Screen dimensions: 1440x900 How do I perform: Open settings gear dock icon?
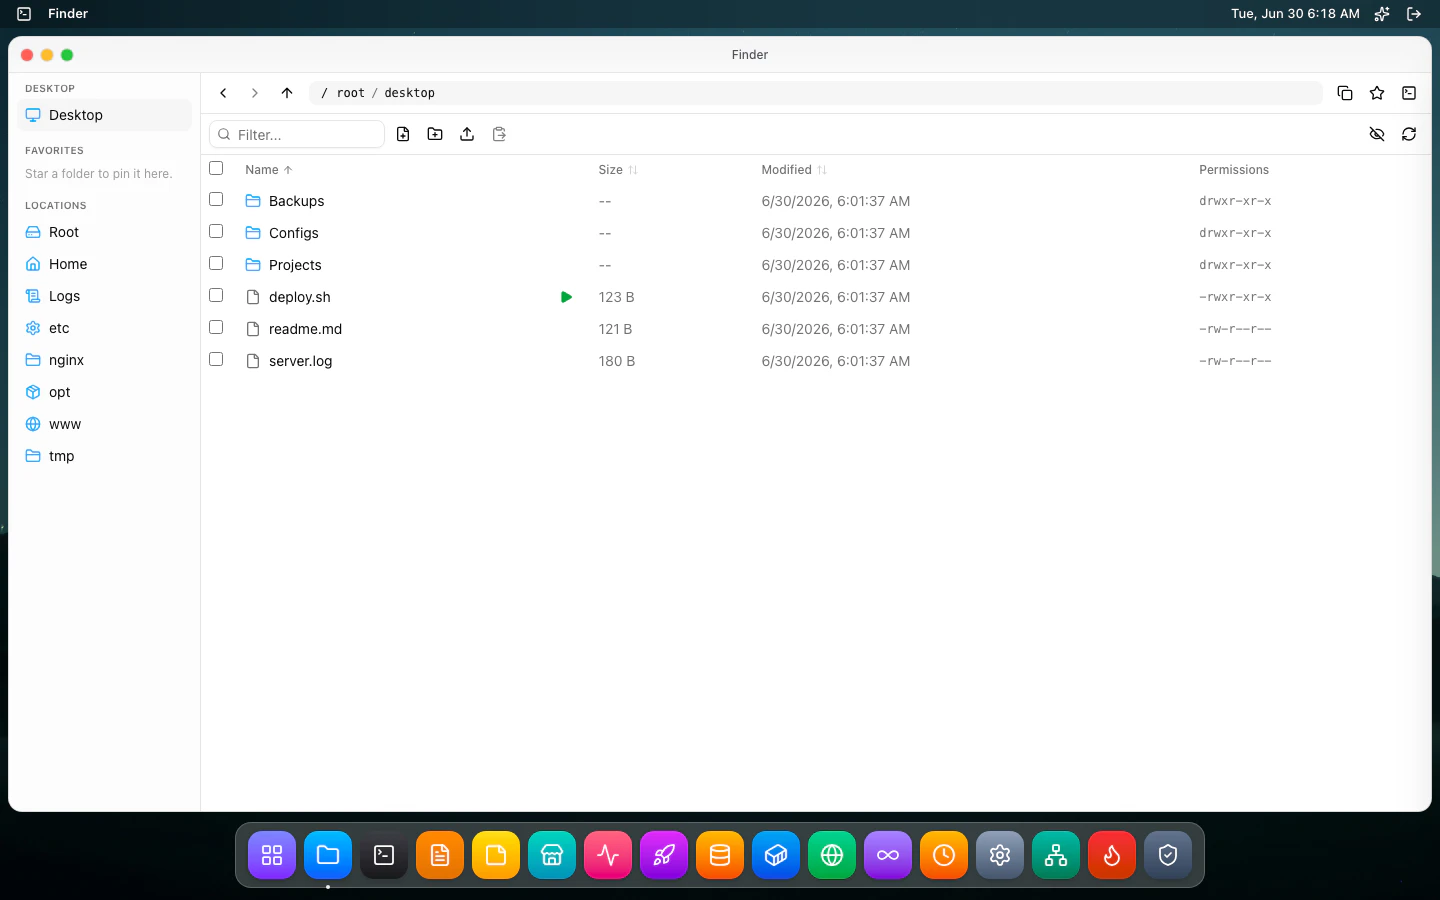[x=1000, y=855]
